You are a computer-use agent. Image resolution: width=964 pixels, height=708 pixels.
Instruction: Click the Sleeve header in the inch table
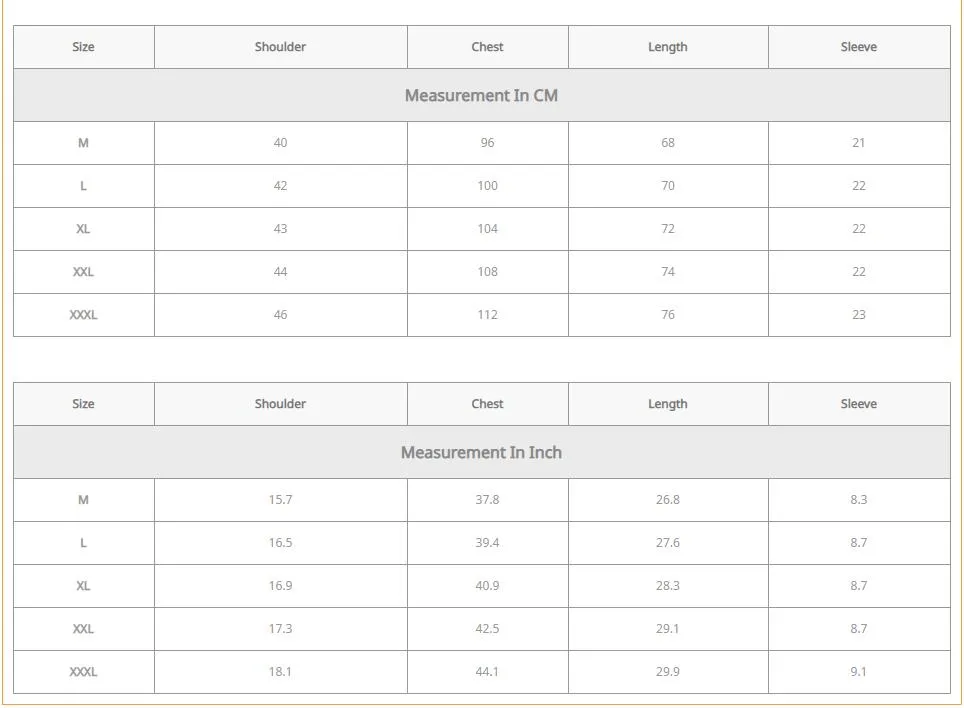point(858,404)
